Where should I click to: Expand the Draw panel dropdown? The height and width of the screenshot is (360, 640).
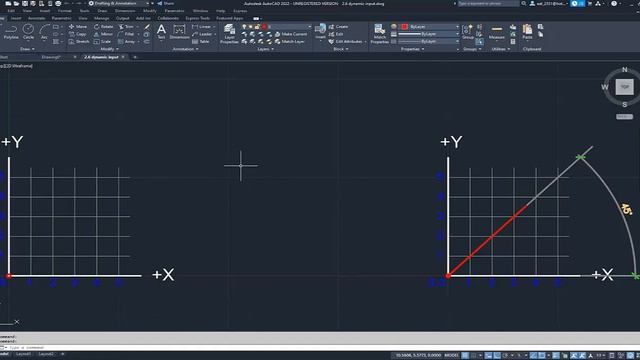pyautogui.click(x=27, y=49)
